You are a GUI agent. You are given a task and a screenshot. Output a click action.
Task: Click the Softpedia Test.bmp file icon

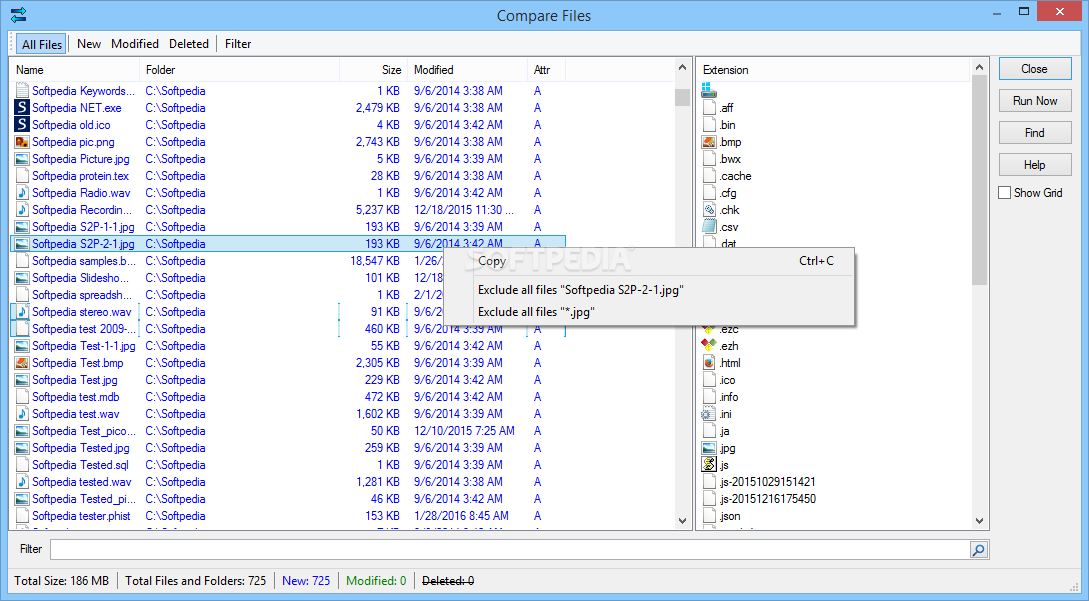(22, 363)
